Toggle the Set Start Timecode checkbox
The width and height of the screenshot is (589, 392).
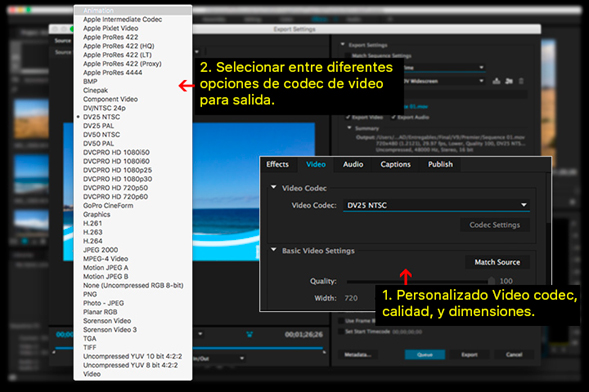tap(341, 332)
